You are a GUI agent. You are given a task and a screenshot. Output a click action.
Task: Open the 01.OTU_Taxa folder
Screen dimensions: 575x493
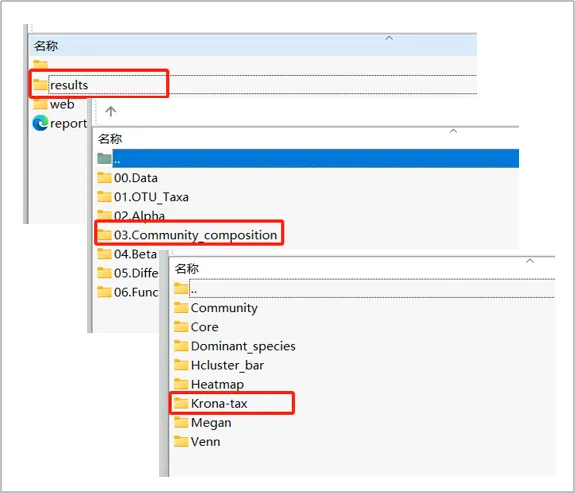pos(143,197)
